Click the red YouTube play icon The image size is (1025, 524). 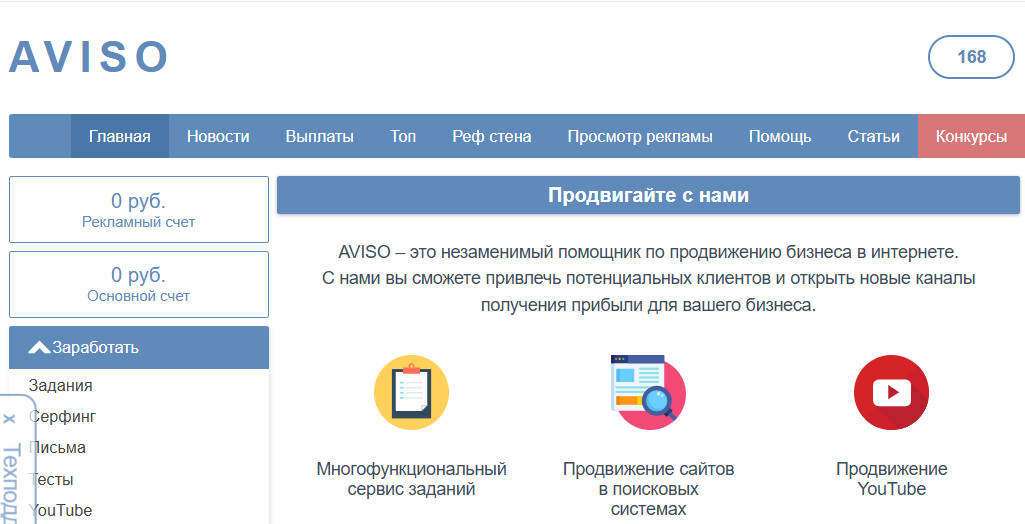pyautogui.click(x=891, y=393)
